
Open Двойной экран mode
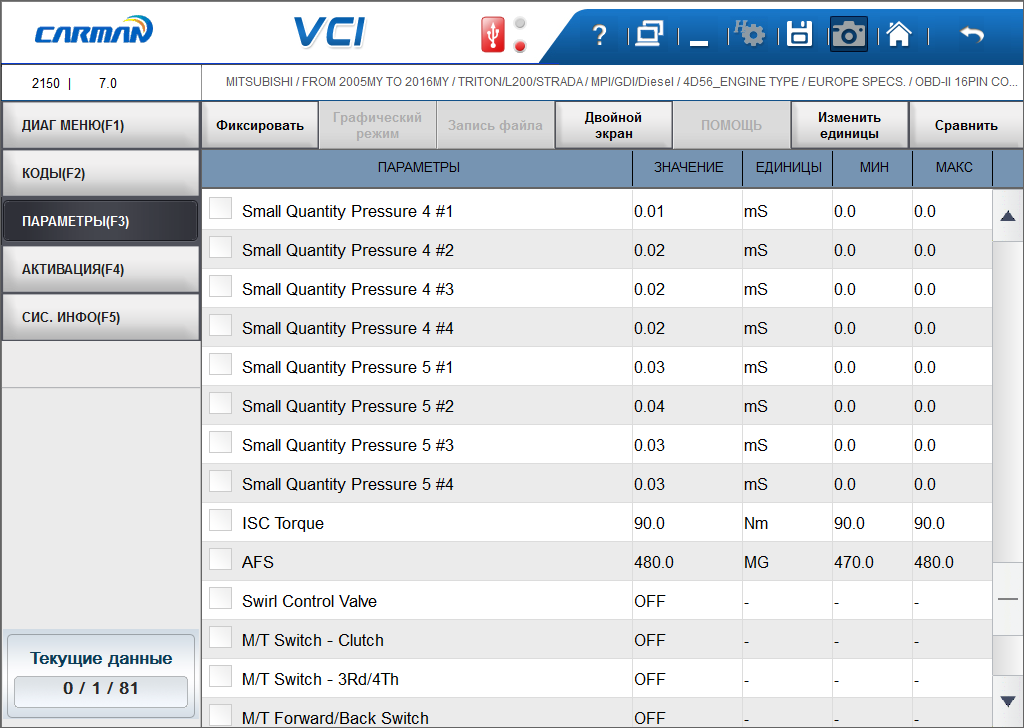pyautogui.click(x=613, y=125)
